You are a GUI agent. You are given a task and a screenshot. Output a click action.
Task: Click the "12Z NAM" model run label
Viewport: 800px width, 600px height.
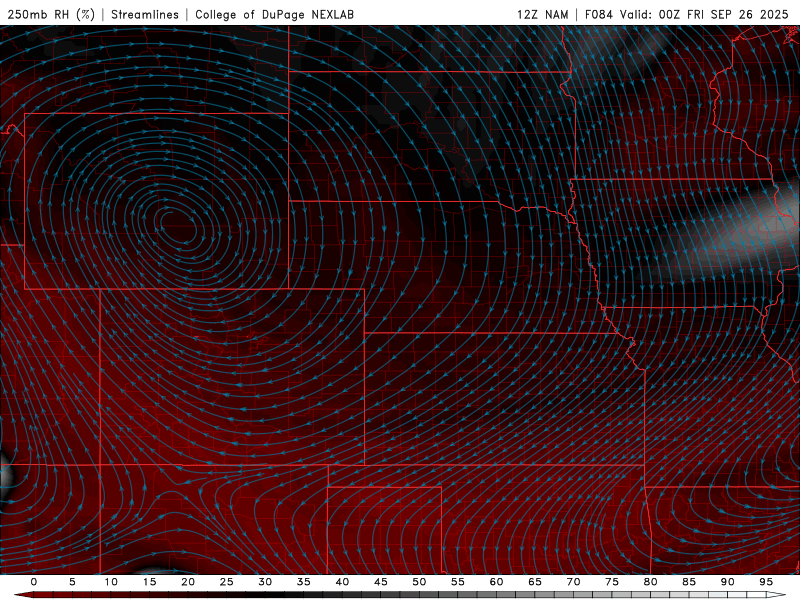[x=543, y=14]
